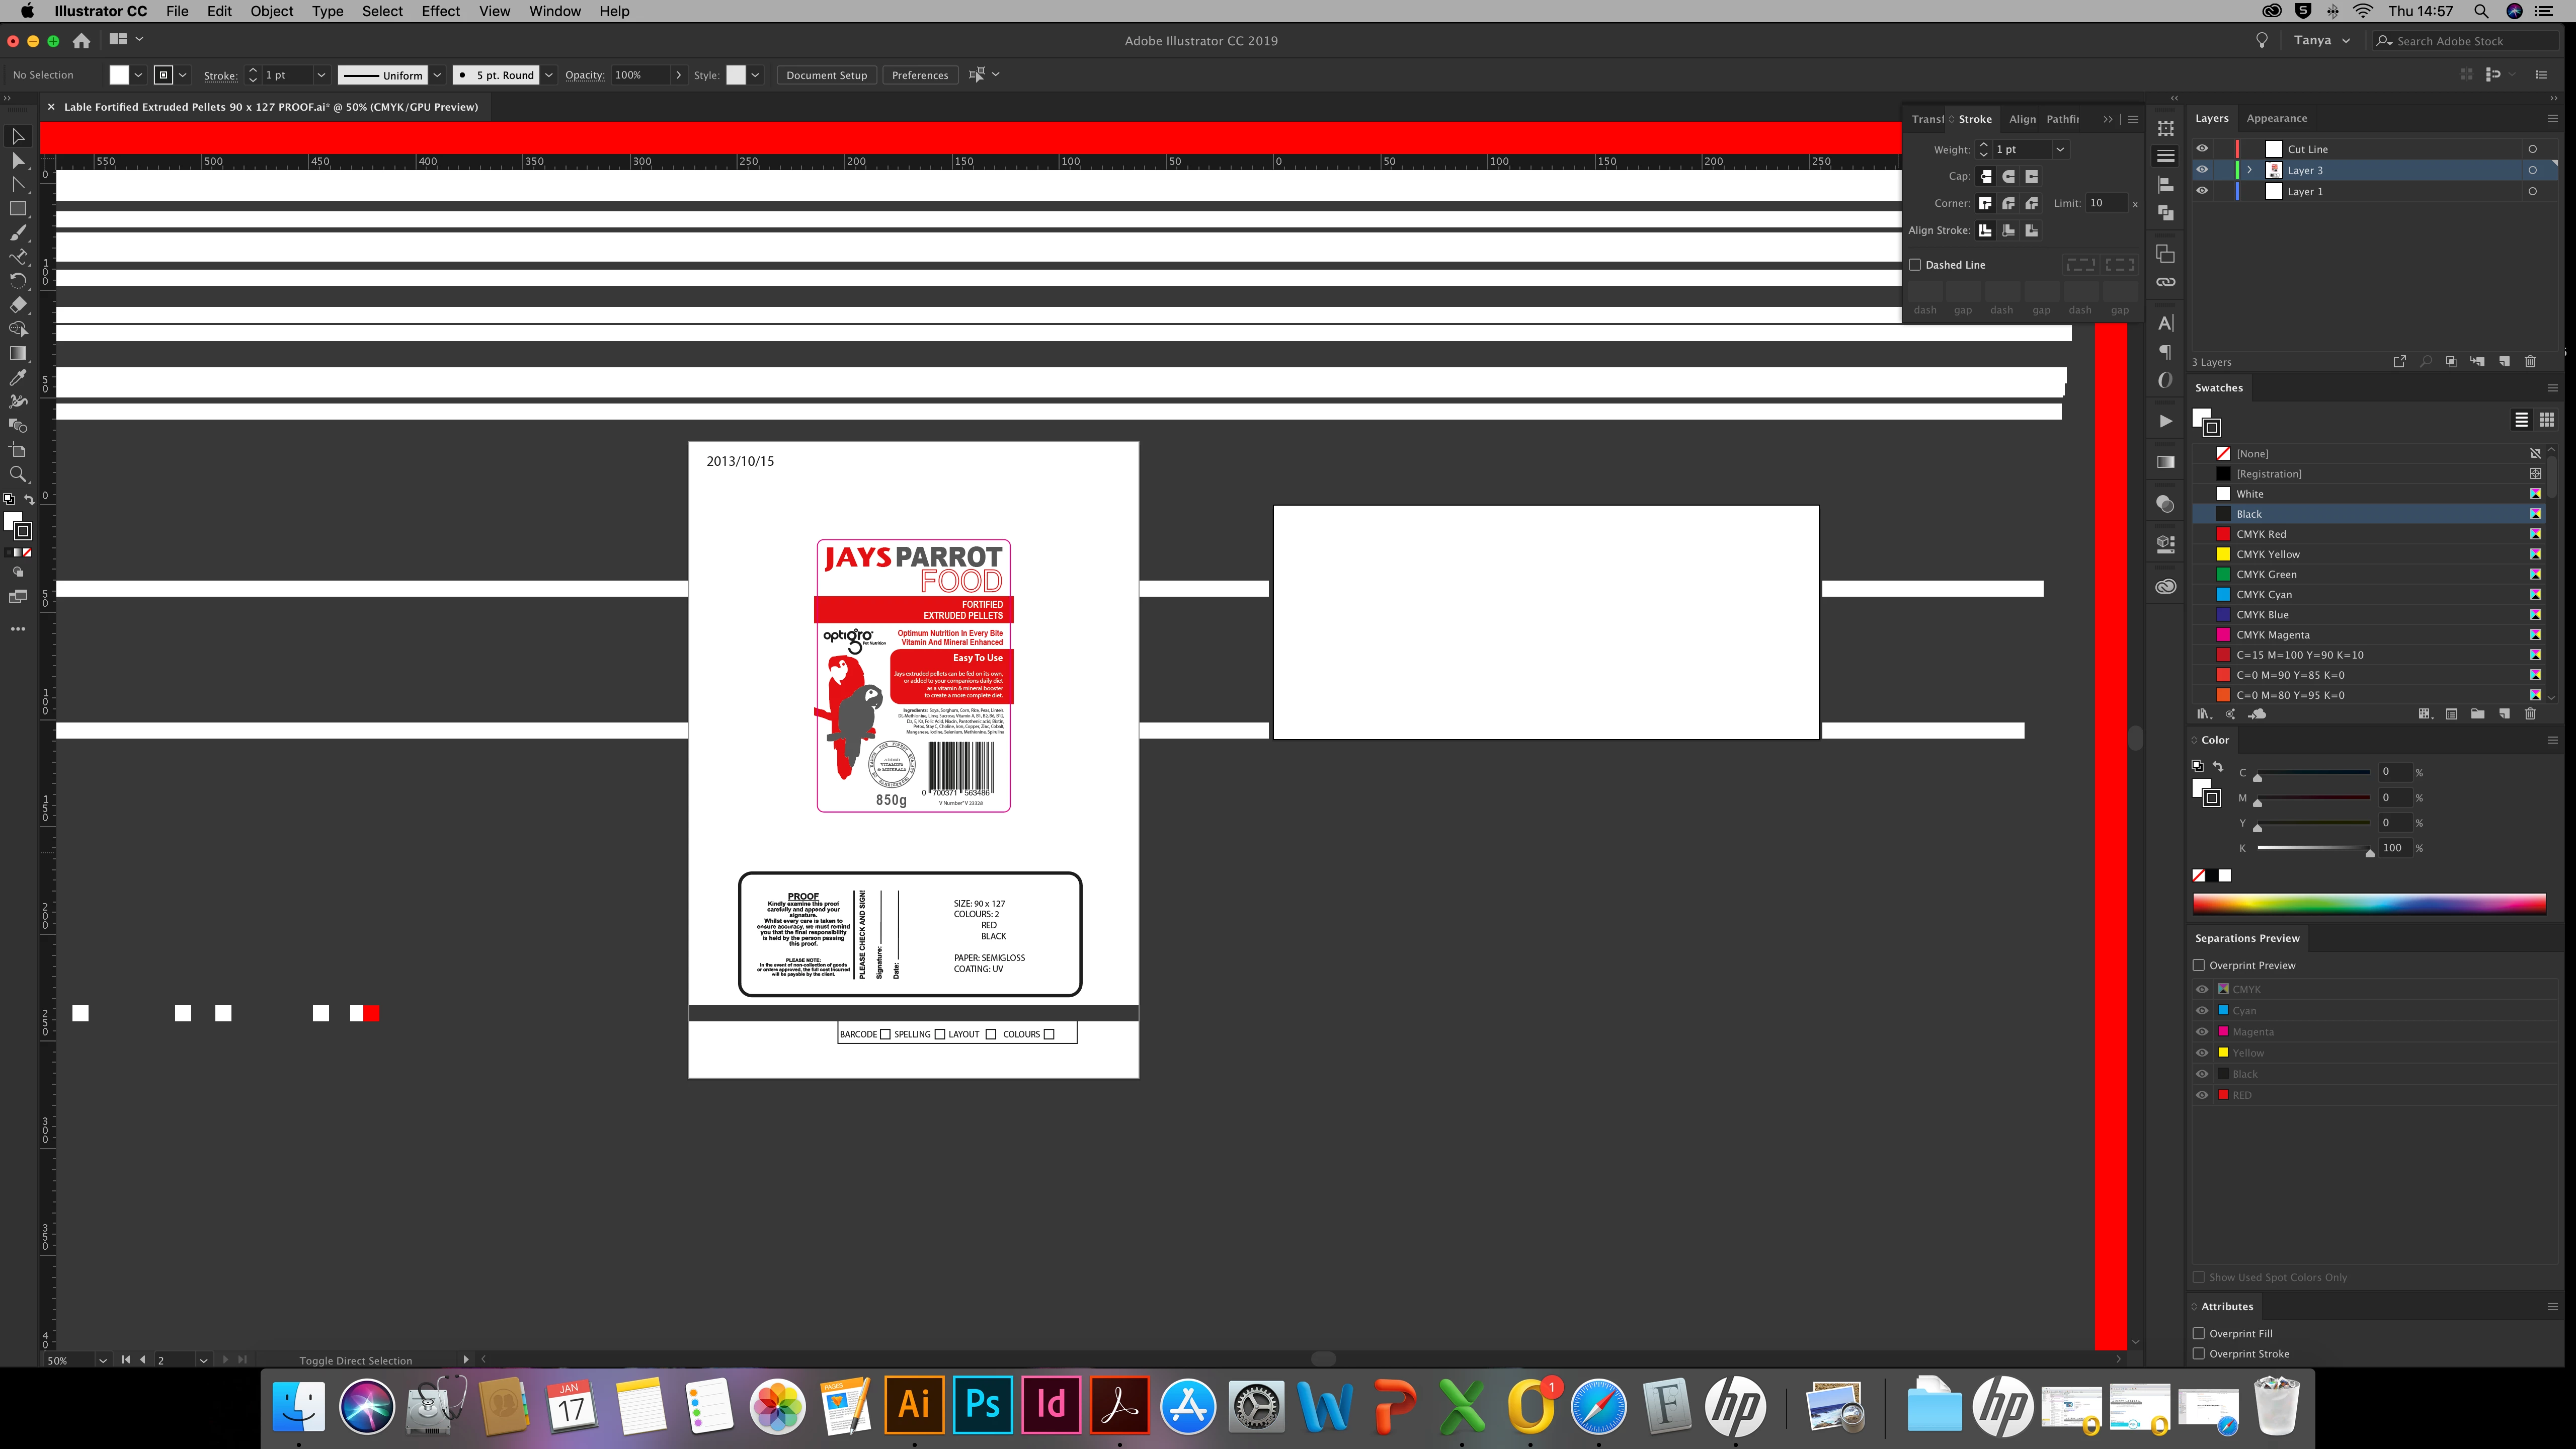Select the Paintbrush tool
2576x1449 pixels.
tap(18, 233)
